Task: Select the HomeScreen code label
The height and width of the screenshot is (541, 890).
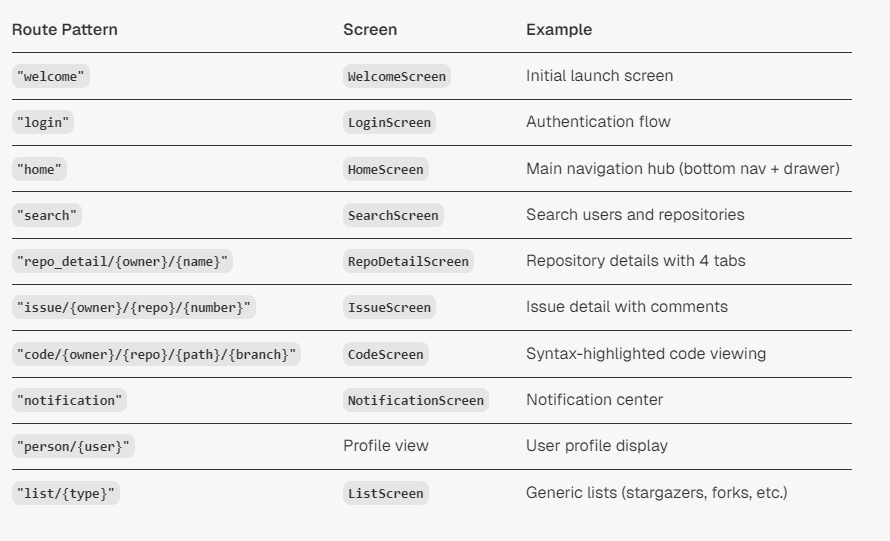Action: [385, 169]
